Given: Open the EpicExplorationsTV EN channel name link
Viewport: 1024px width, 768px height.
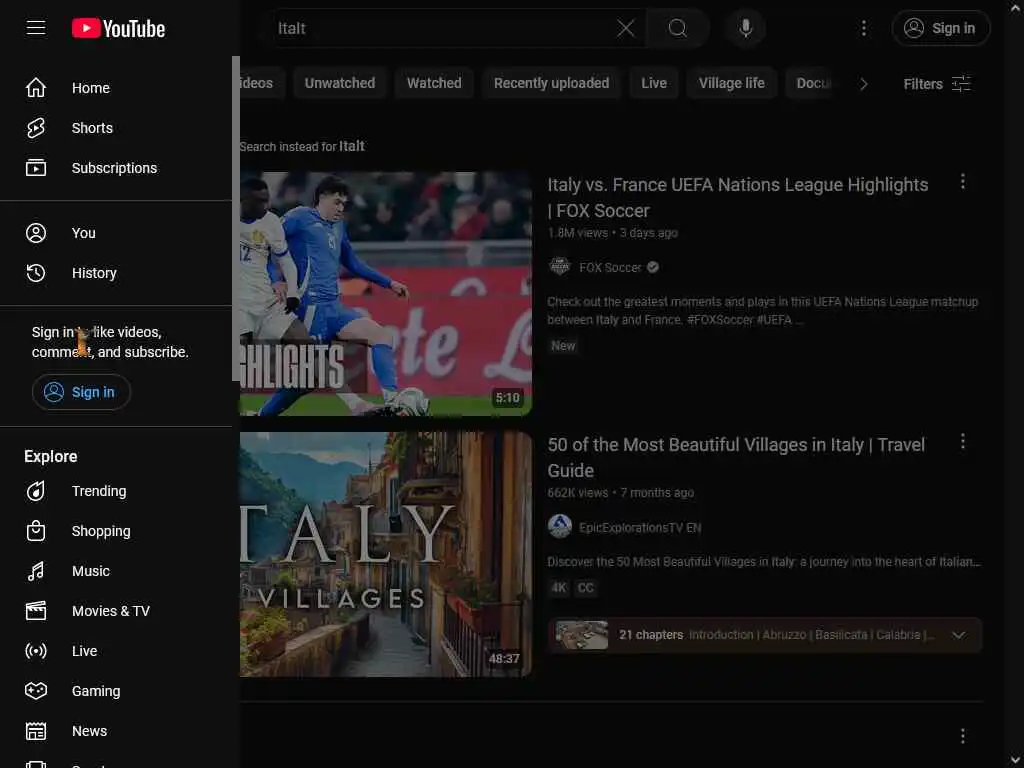Looking at the screenshot, I should (640, 528).
